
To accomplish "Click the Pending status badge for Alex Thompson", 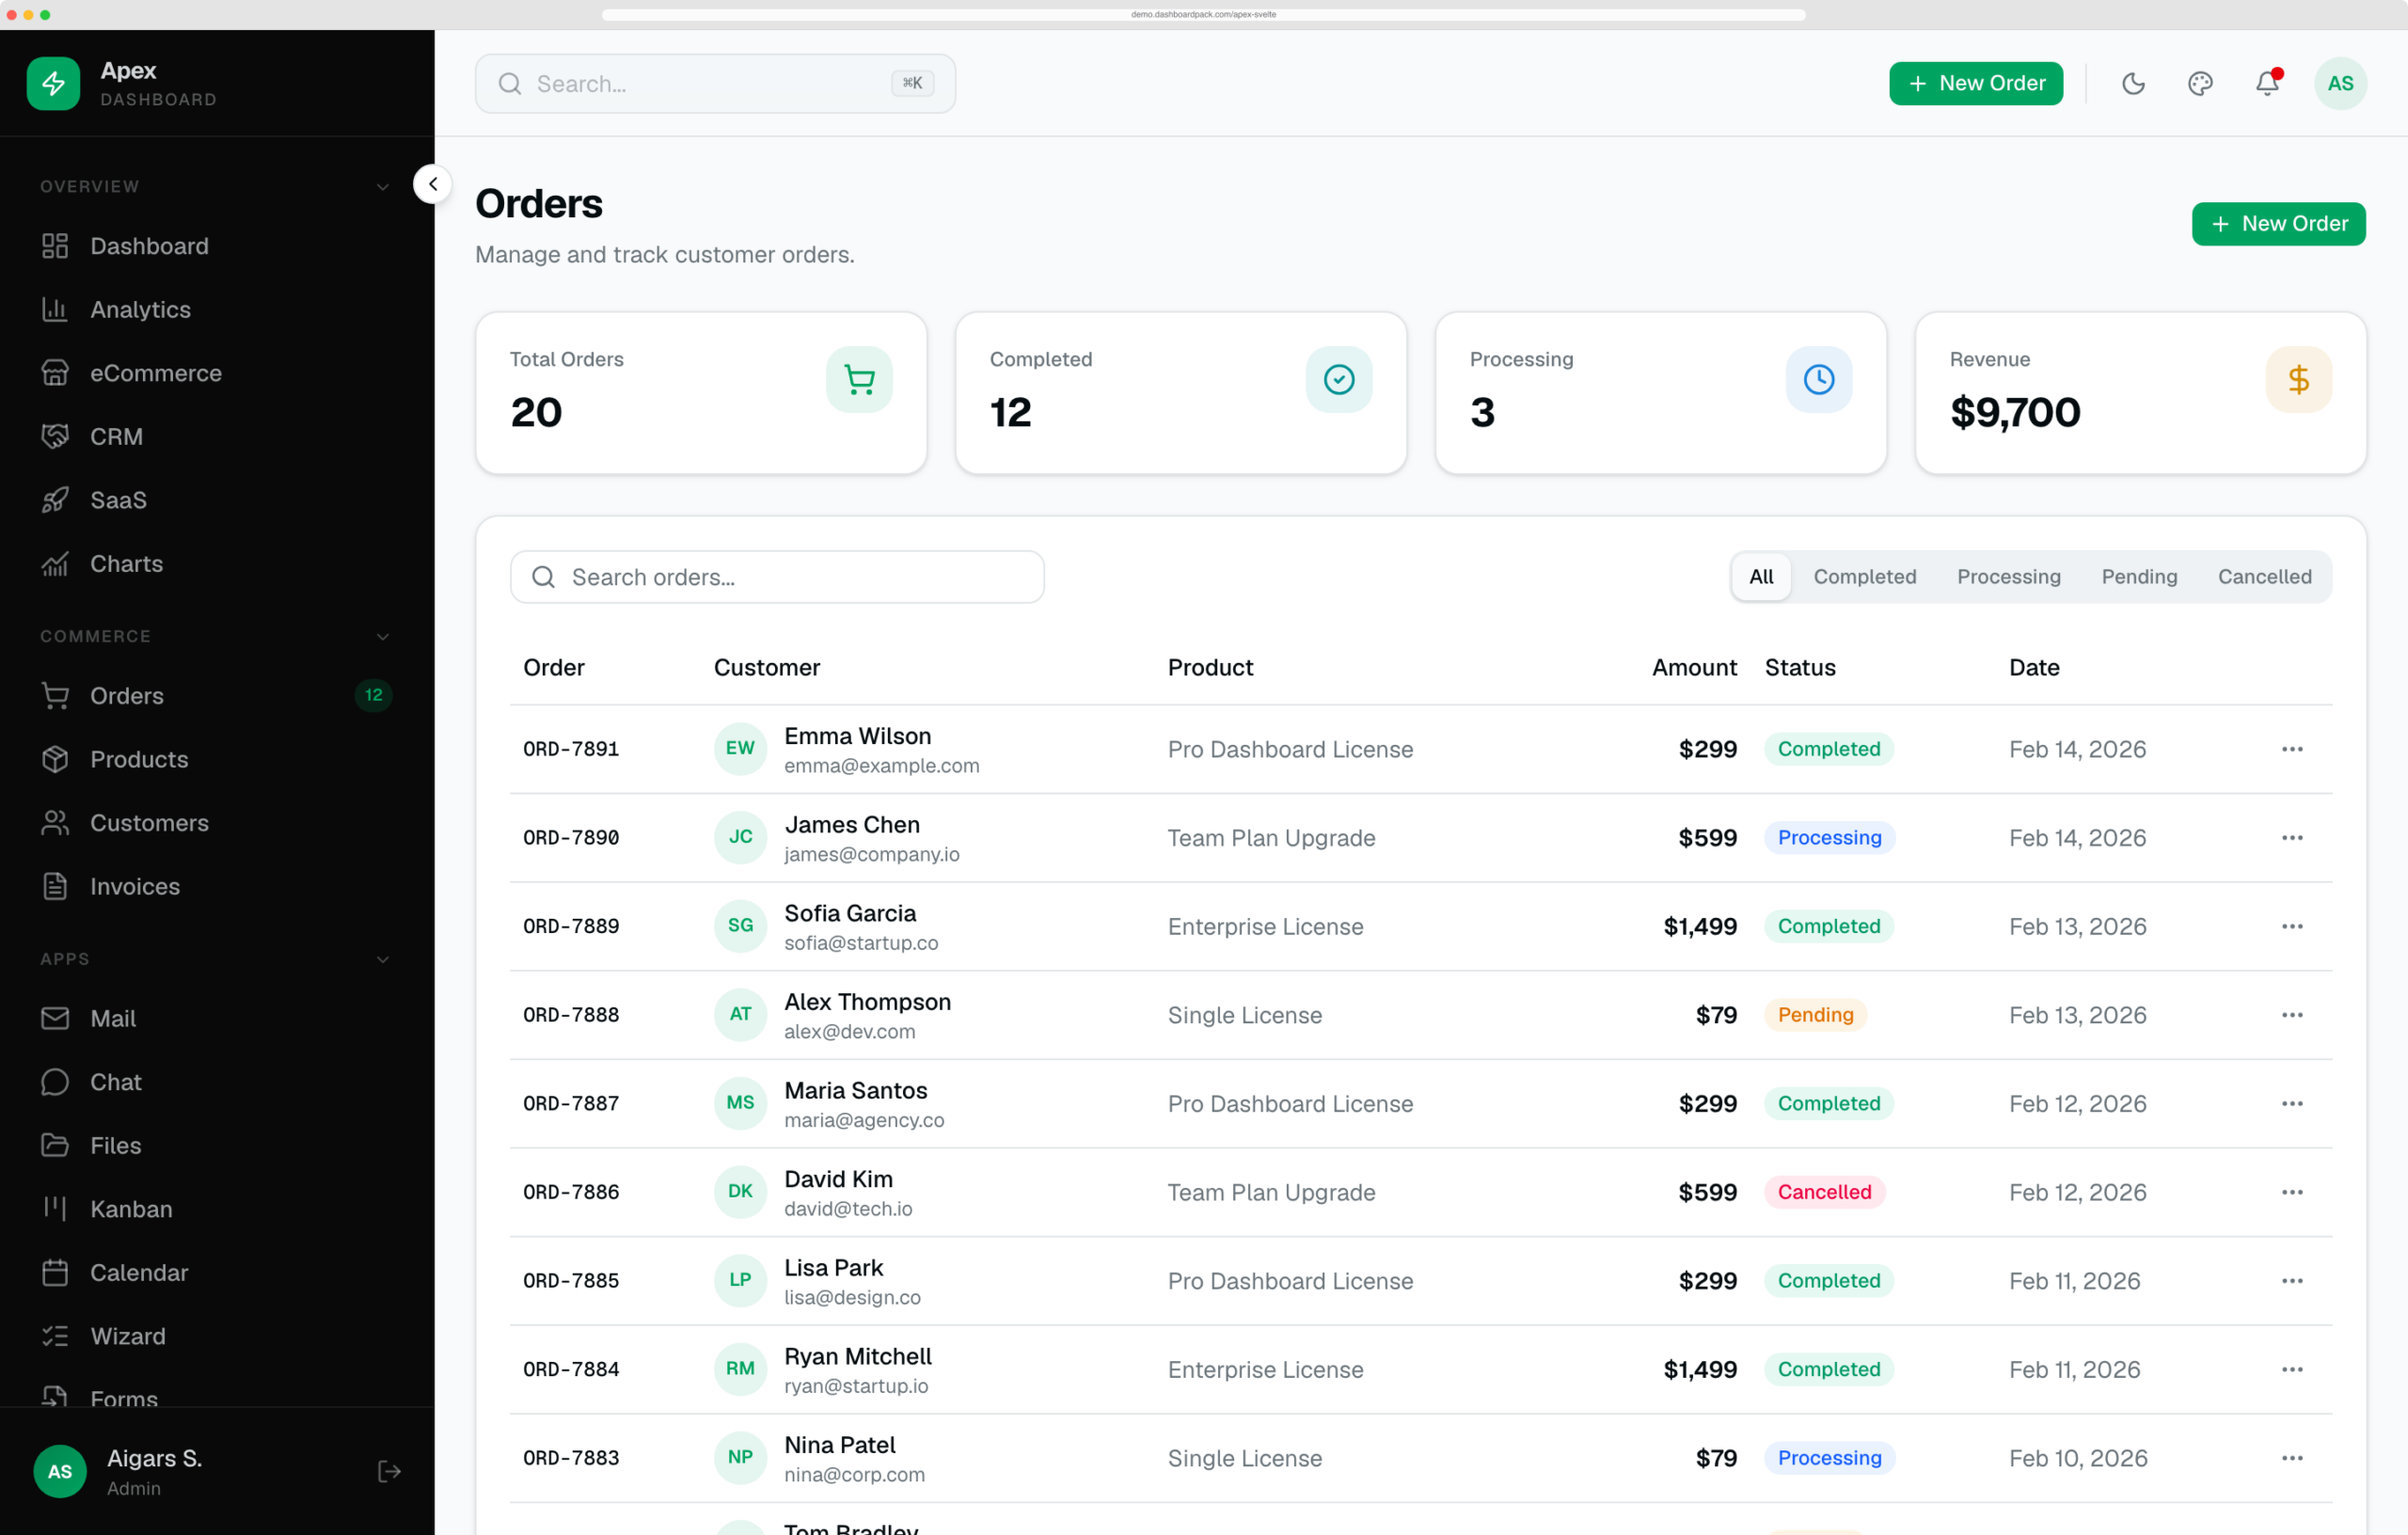I will point(1815,1015).
